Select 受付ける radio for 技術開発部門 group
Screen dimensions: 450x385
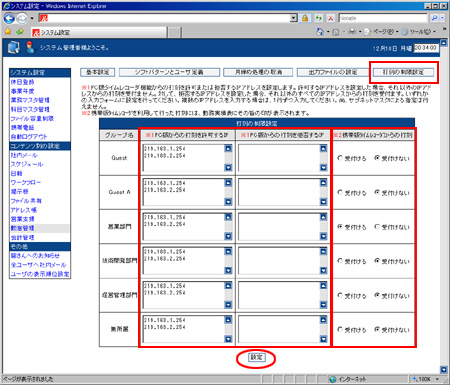(x=340, y=261)
